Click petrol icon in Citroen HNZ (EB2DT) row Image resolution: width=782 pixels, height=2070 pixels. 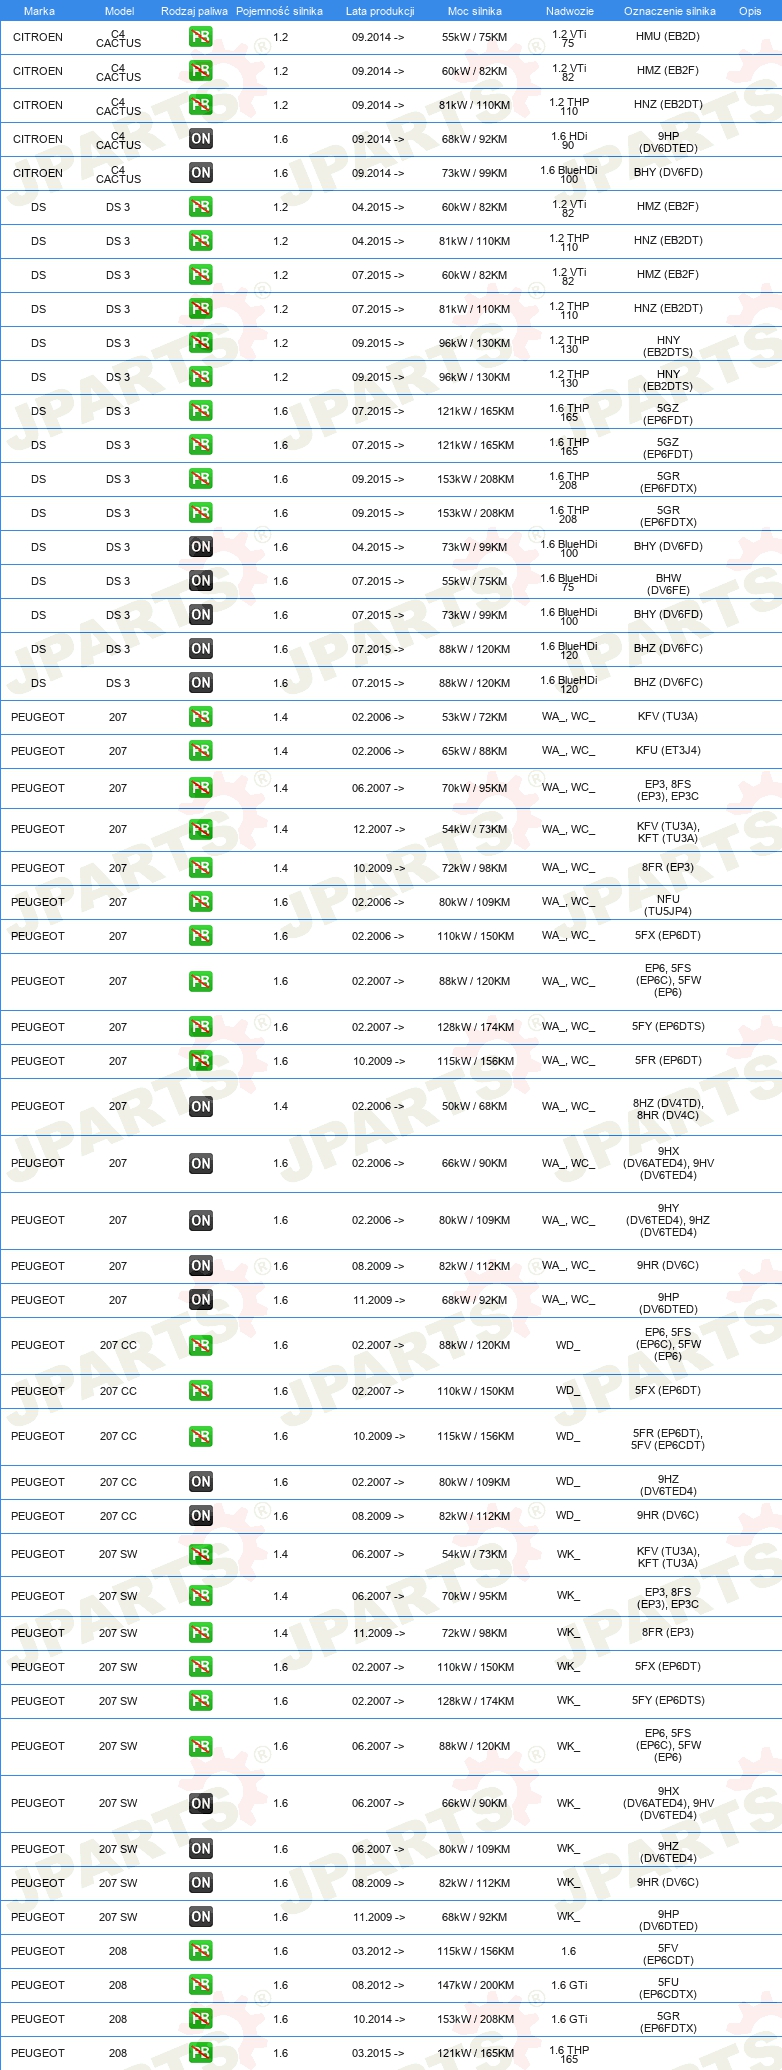pos(200,105)
